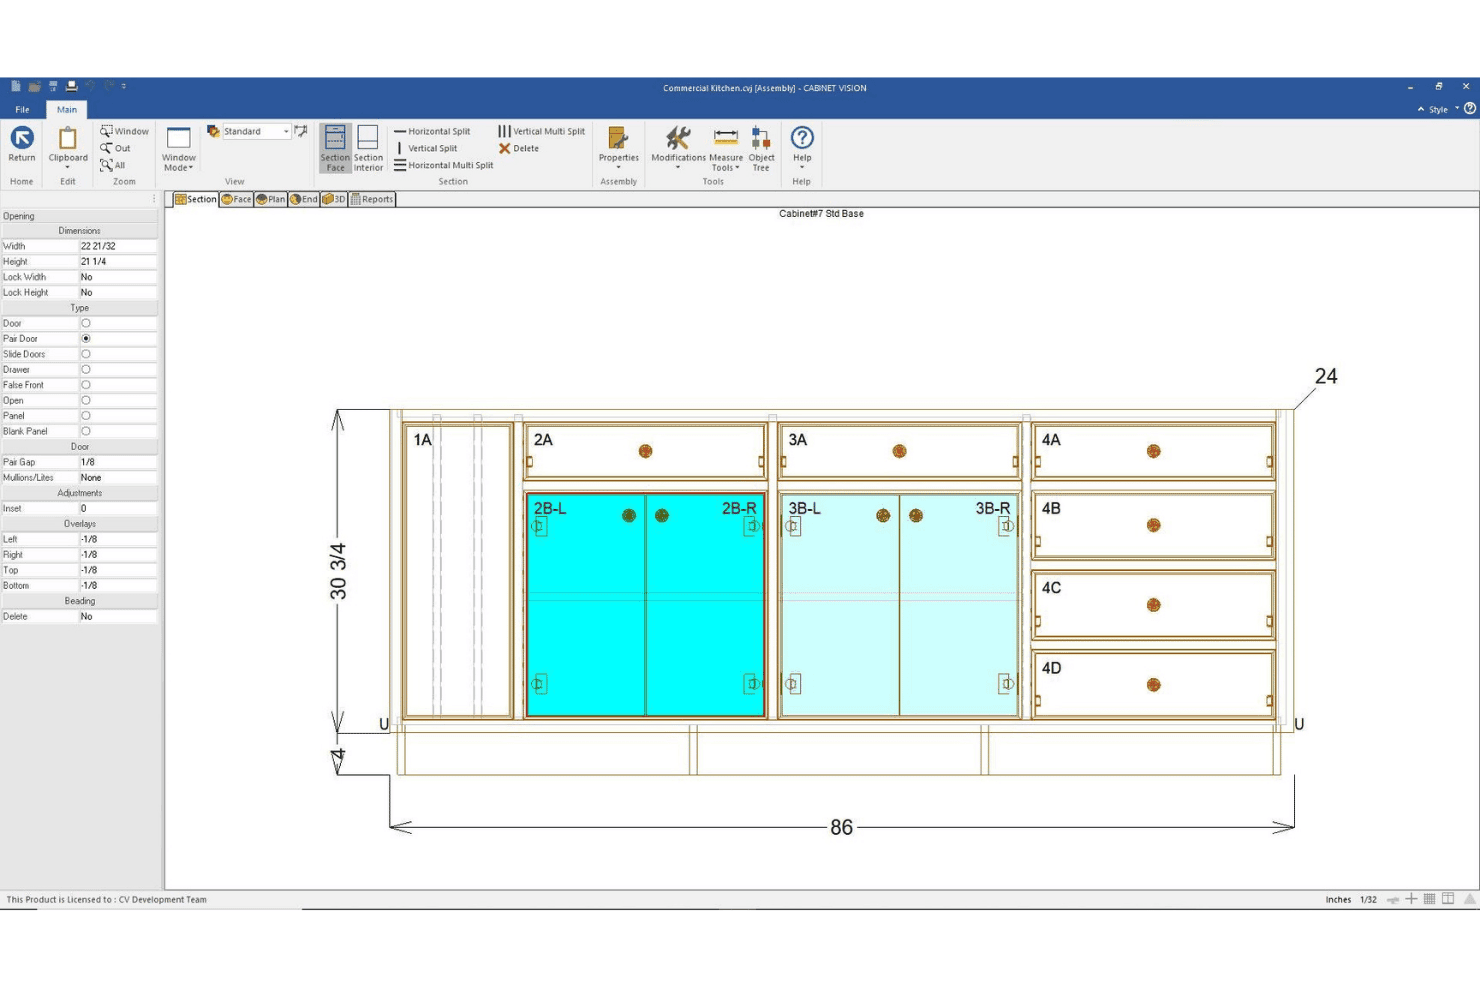1480x987 pixels.
Task: Select the Main ribbon tab
Action: coord(67,109)
